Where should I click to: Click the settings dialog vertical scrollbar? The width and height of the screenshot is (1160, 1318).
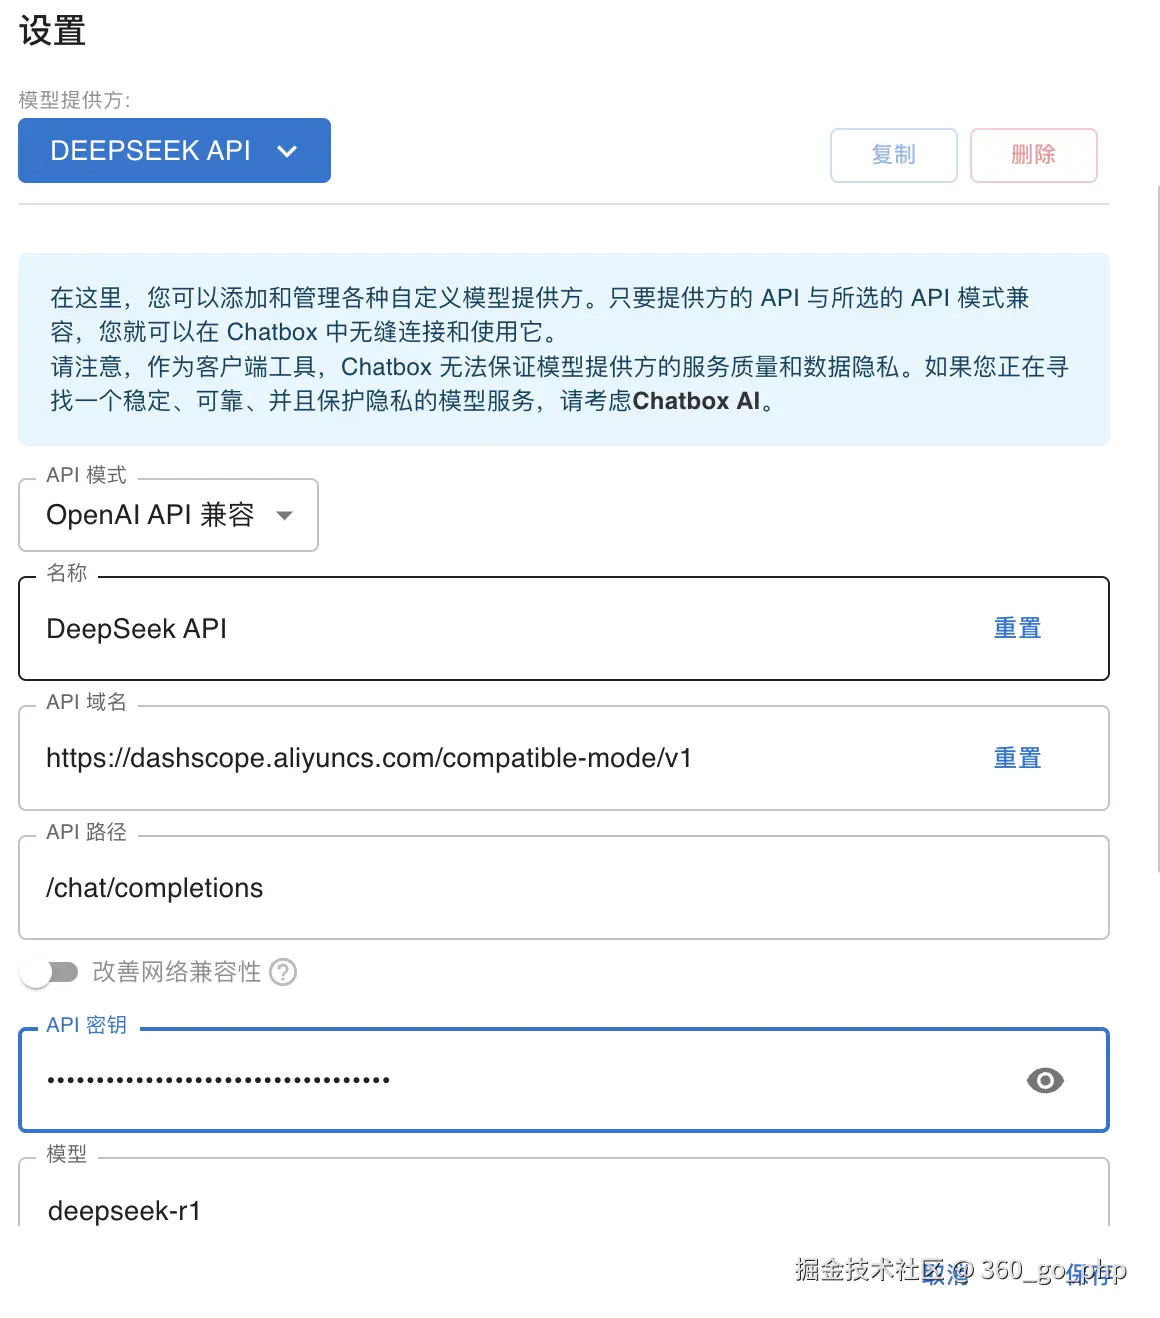(1157, 528)
